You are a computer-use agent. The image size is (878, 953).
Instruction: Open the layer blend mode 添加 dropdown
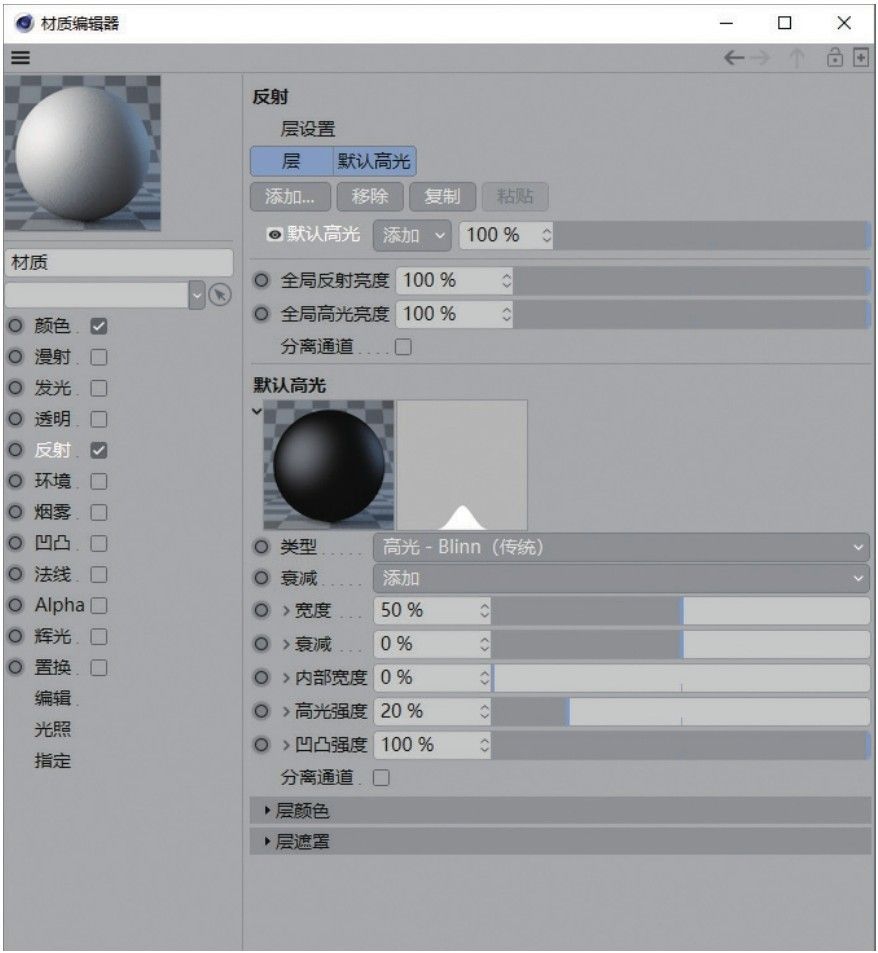click(x=412, y=235)
